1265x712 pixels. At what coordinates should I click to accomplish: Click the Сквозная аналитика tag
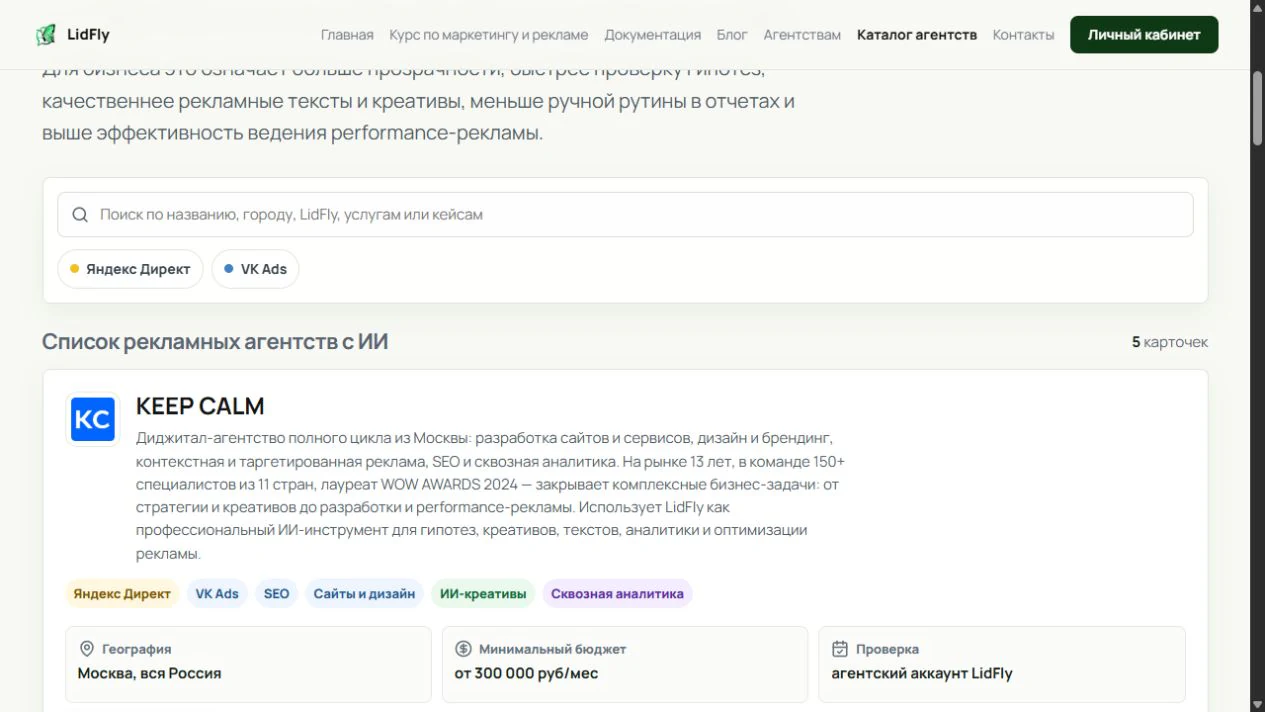point(617,594)
